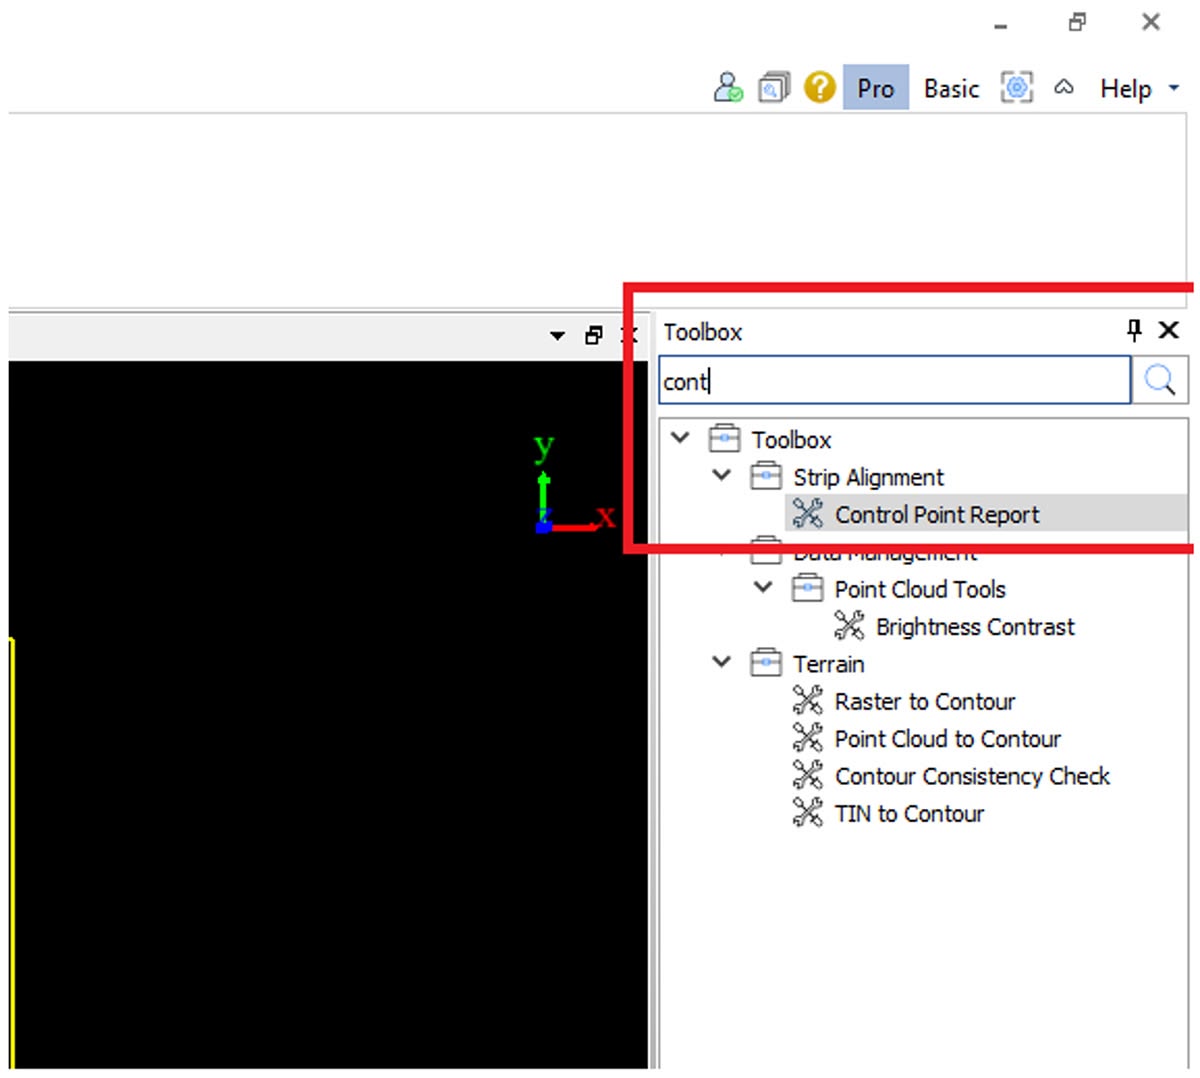Viewport: 1200px width, 1078px height.
Task: Collapse the Terrain folder
Action: [722, 662]
